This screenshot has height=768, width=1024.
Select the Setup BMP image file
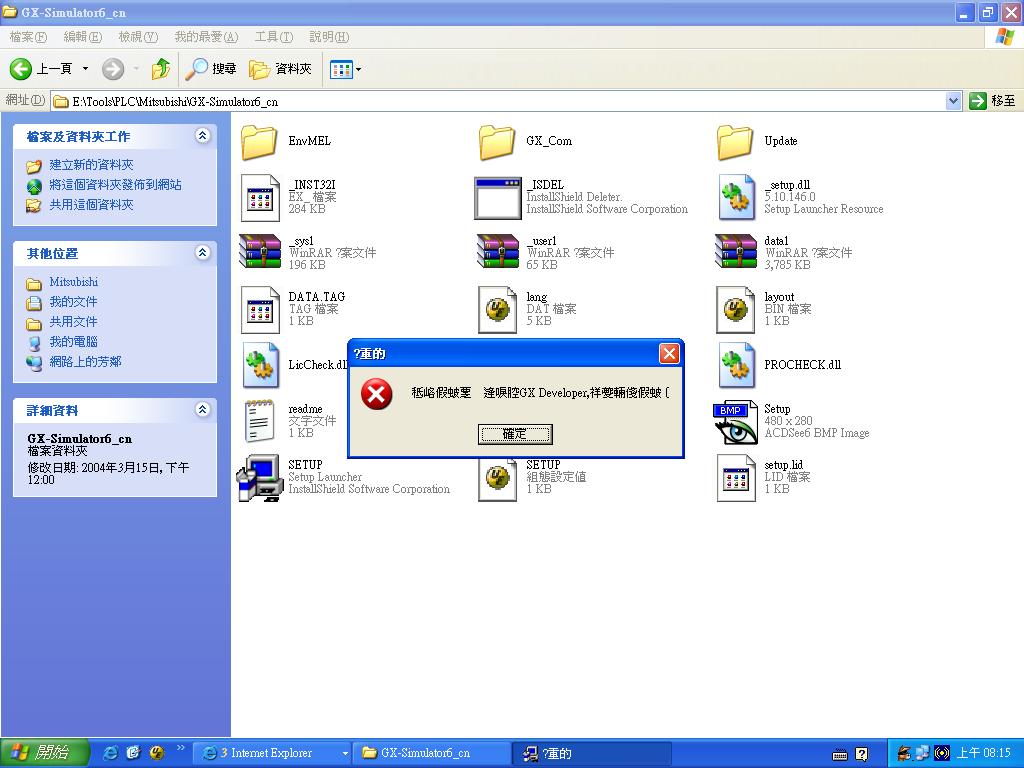[736, 421]
